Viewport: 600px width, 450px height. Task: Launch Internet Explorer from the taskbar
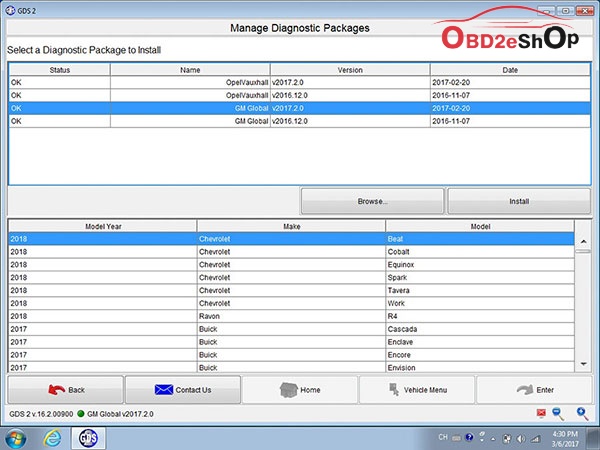[52, 439]
